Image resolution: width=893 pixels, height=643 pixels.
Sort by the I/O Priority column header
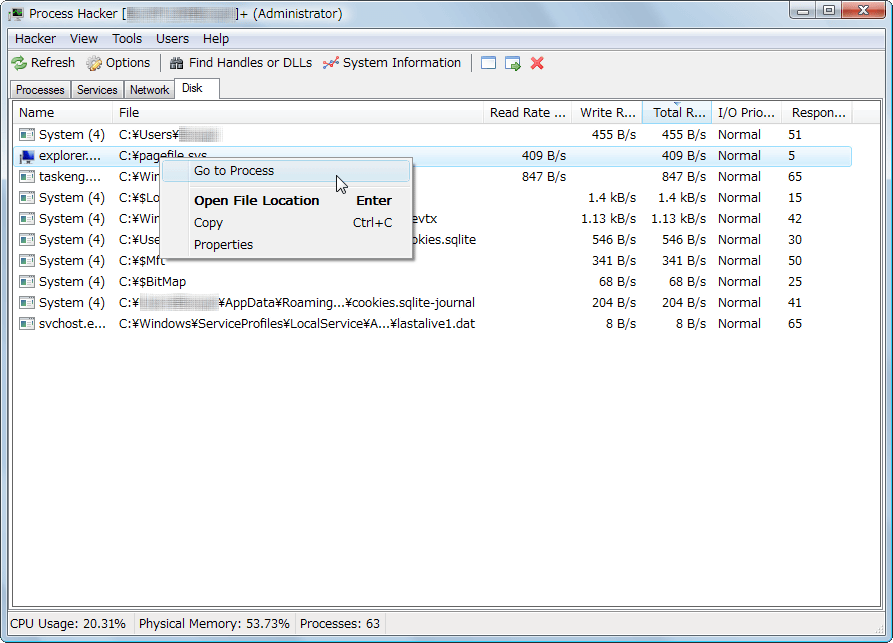(x=747, y=113)
